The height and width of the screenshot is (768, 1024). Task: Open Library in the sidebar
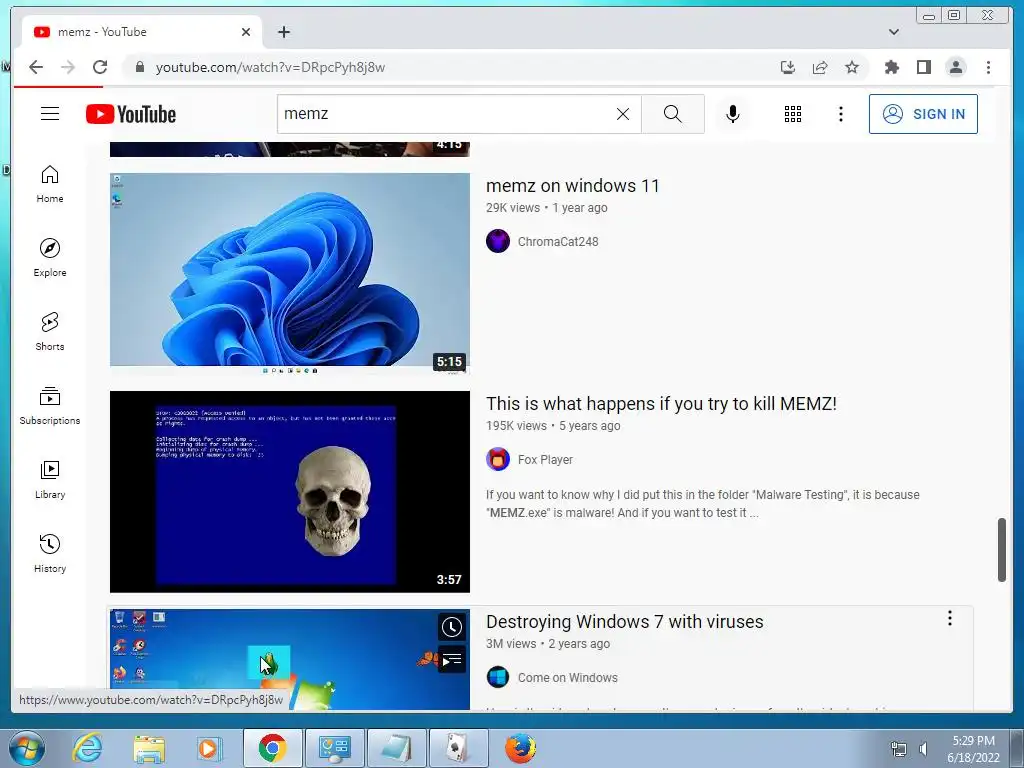tap(50, 480)
